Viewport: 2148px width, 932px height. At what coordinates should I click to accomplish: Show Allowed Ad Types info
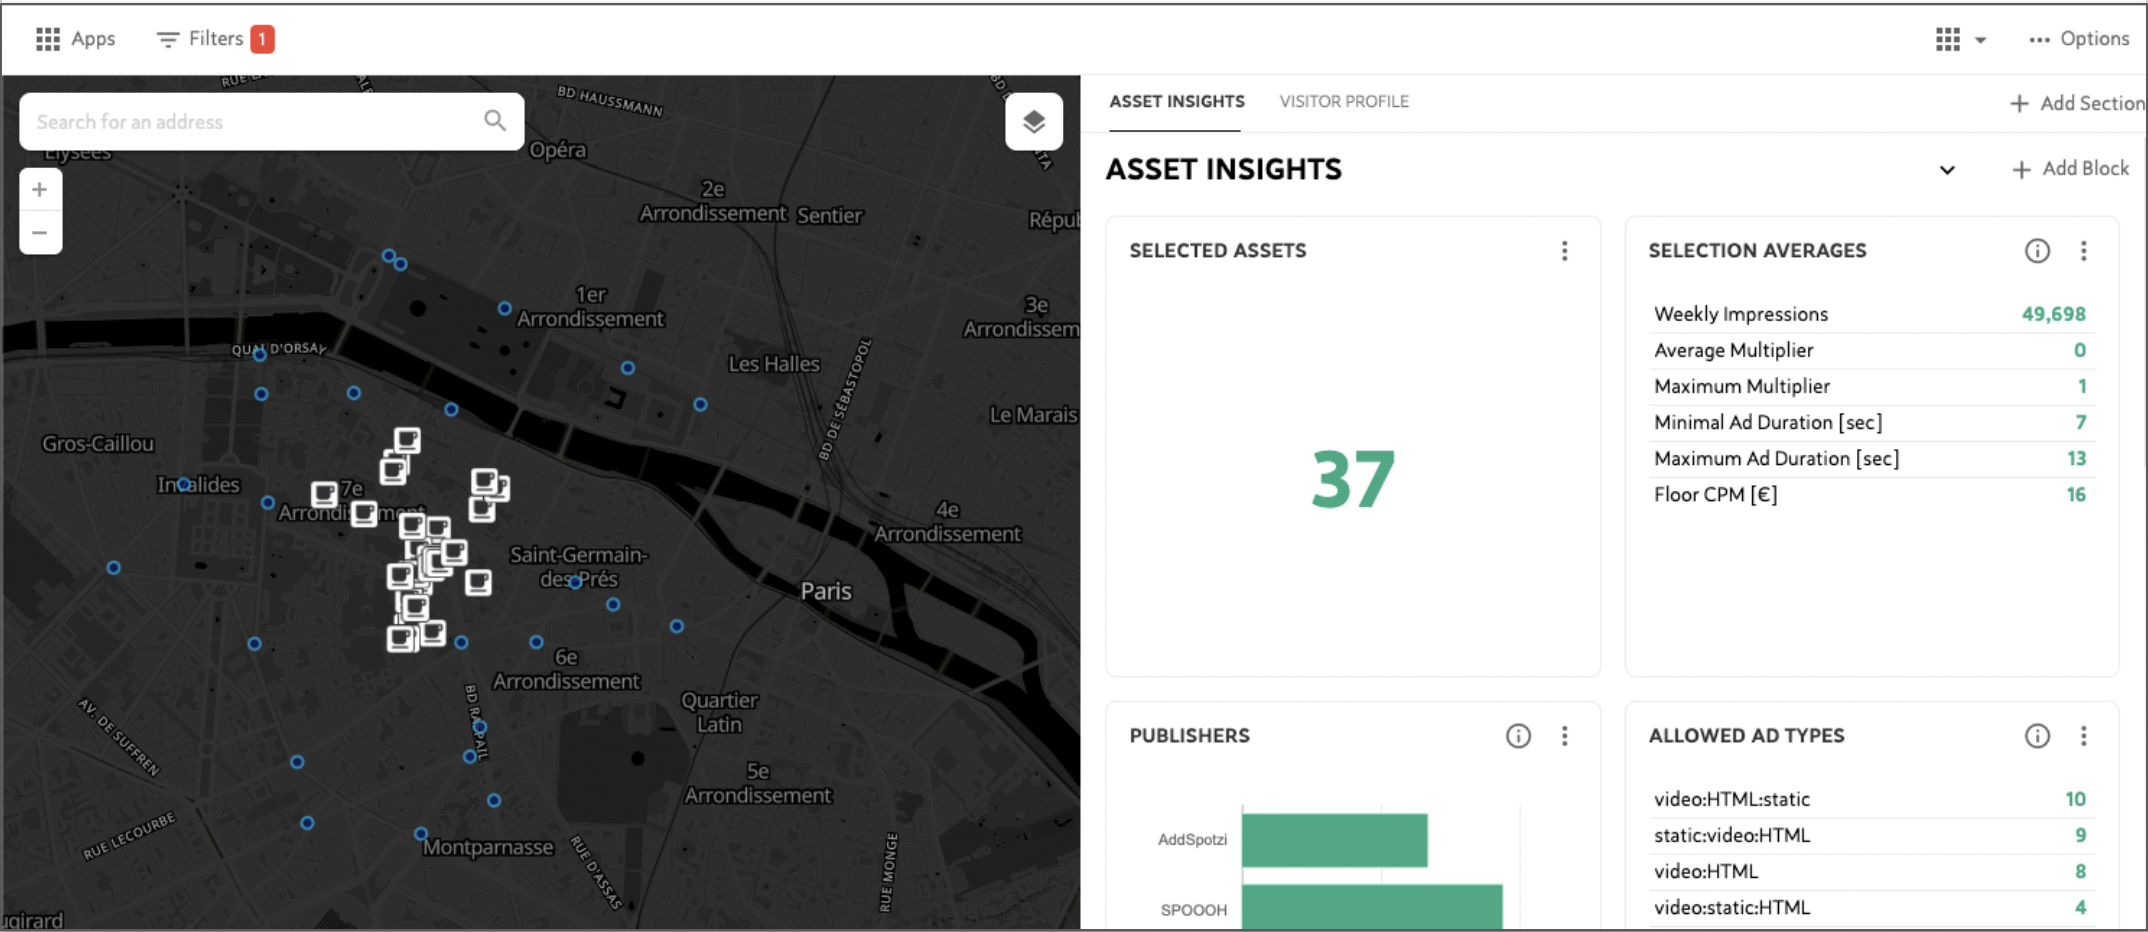coord(2037,736)
